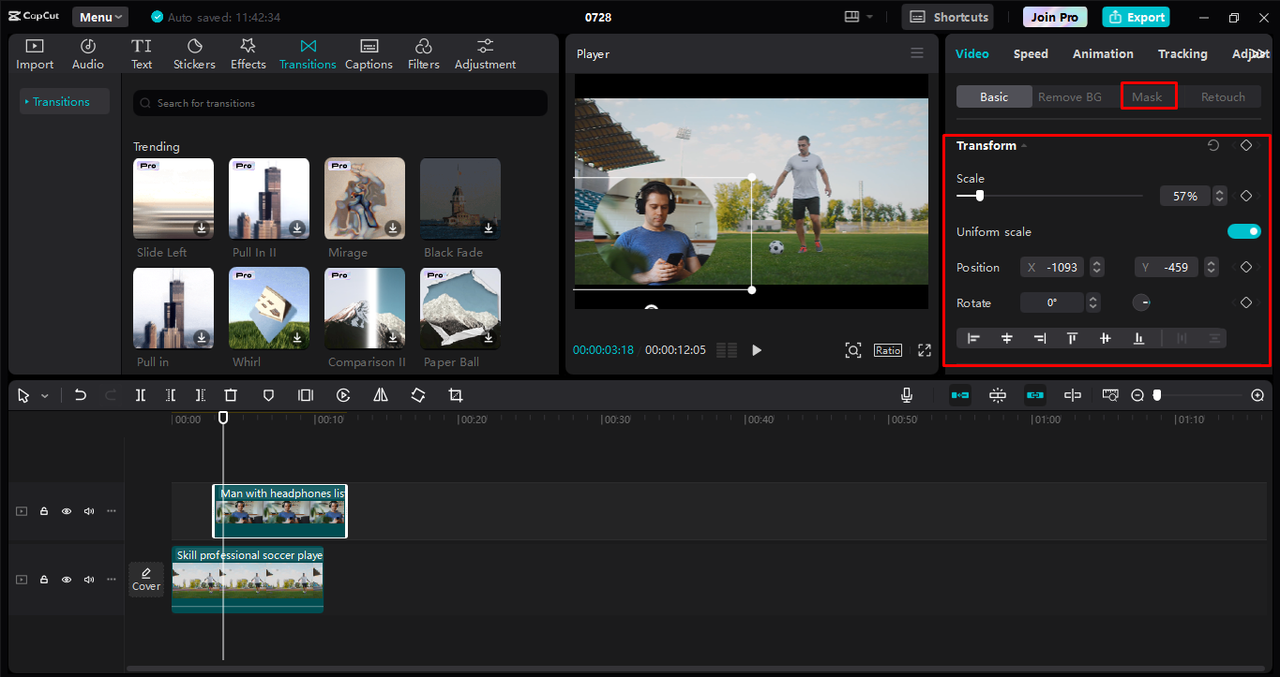Viewport: 1280px width, 677px height.
Task: Start voiceover recording with microphone
Action: pos(906,396)
